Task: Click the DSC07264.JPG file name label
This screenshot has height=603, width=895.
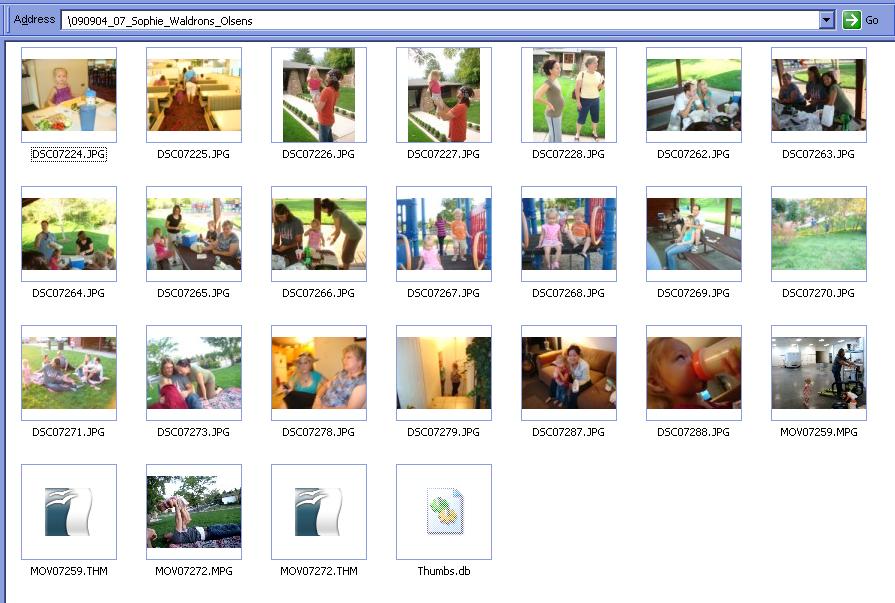Action: tap(68, 293)
